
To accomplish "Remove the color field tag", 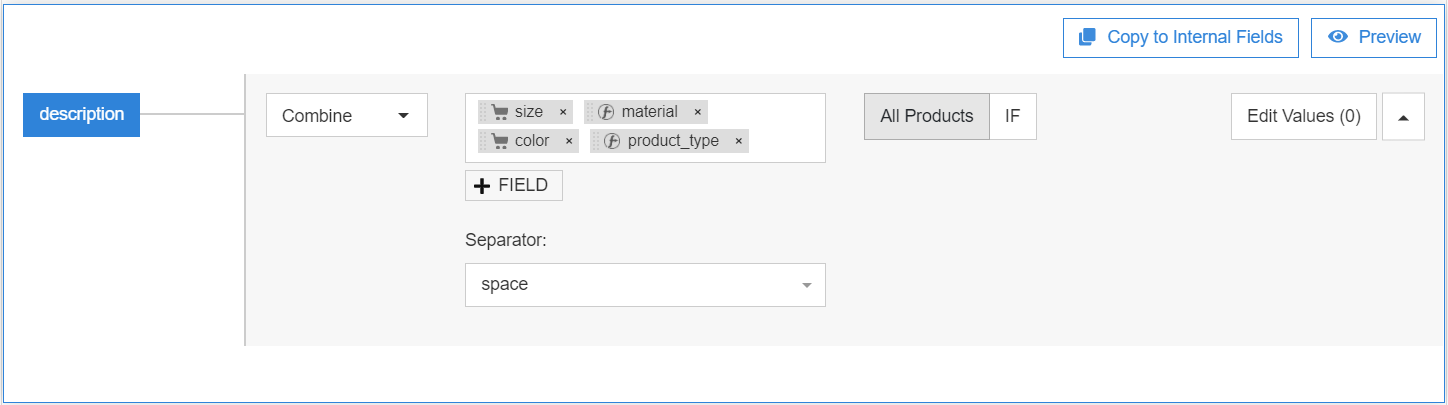I will pyautogui.click(x=569, y=141).
